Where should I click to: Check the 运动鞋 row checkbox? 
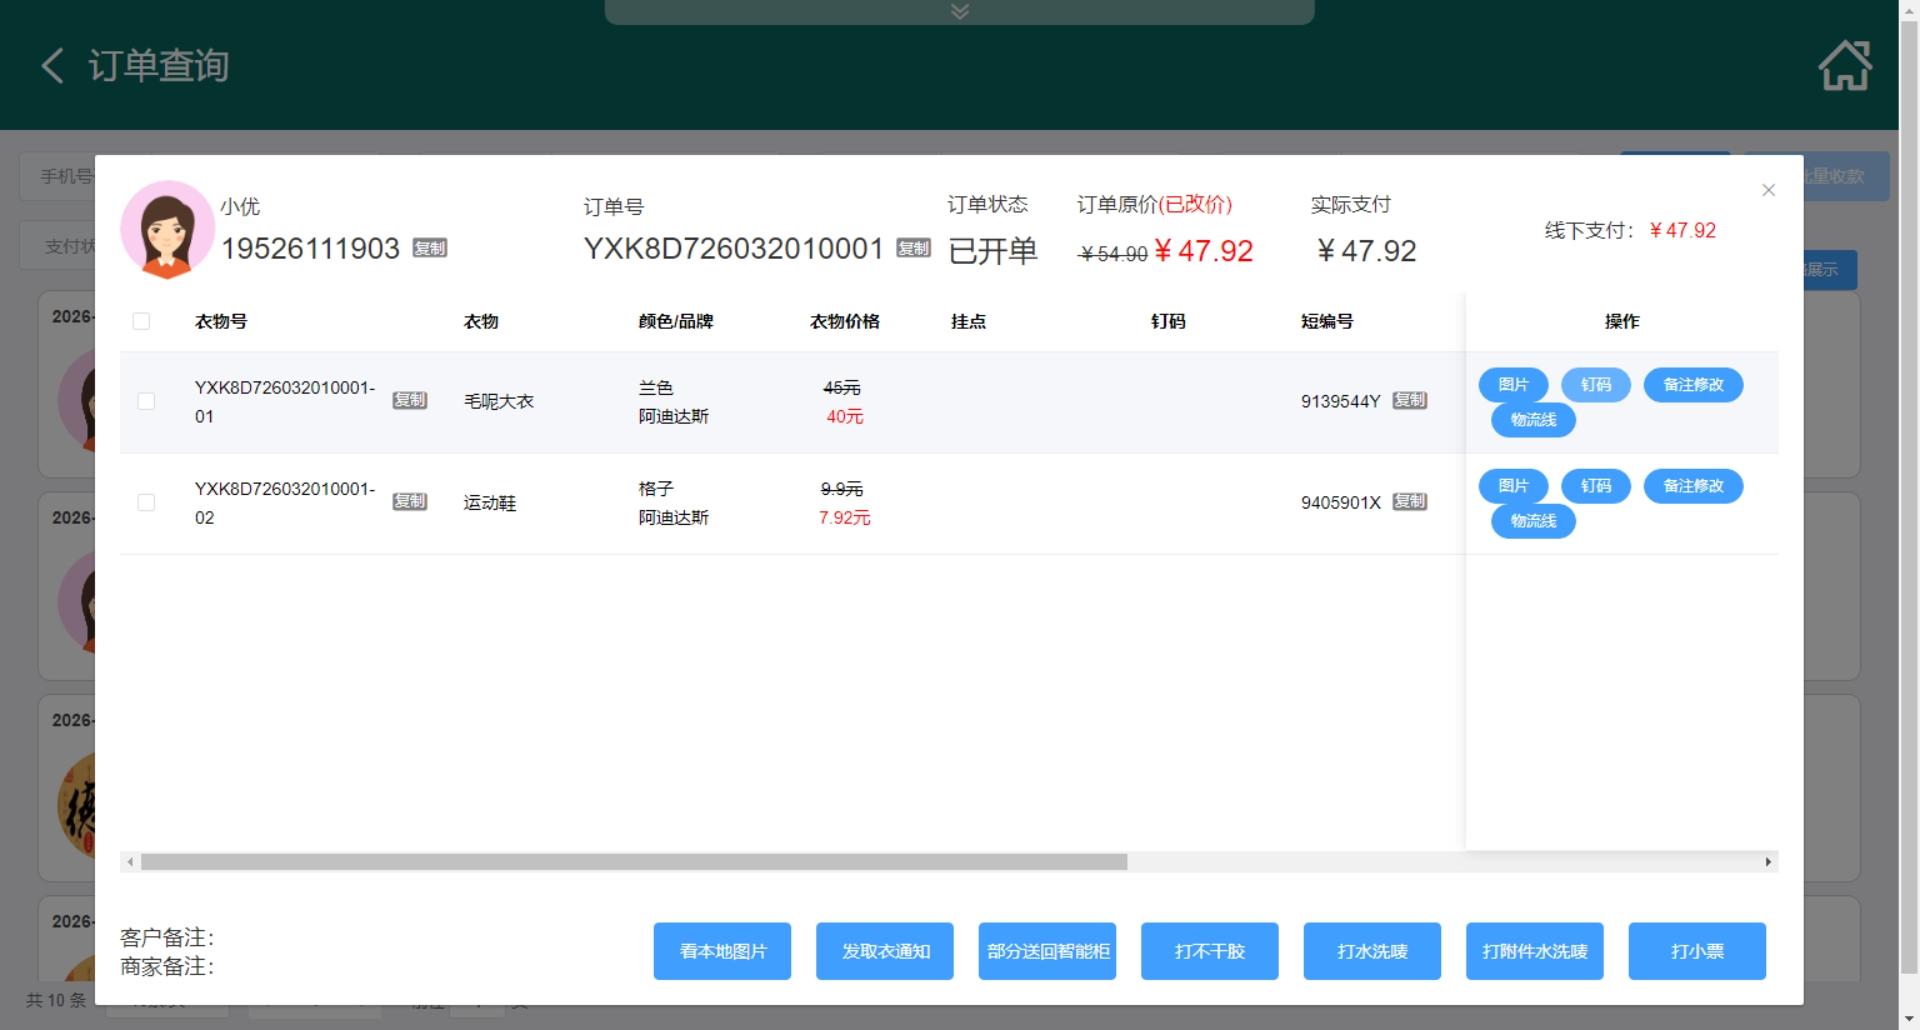pyautogui.click(x=146, y=502)
